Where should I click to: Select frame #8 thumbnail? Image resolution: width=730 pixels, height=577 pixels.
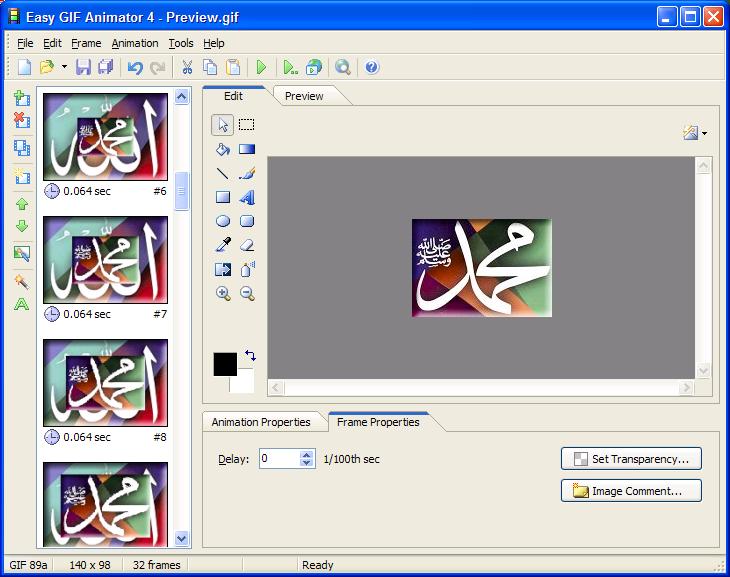point(105,383)
